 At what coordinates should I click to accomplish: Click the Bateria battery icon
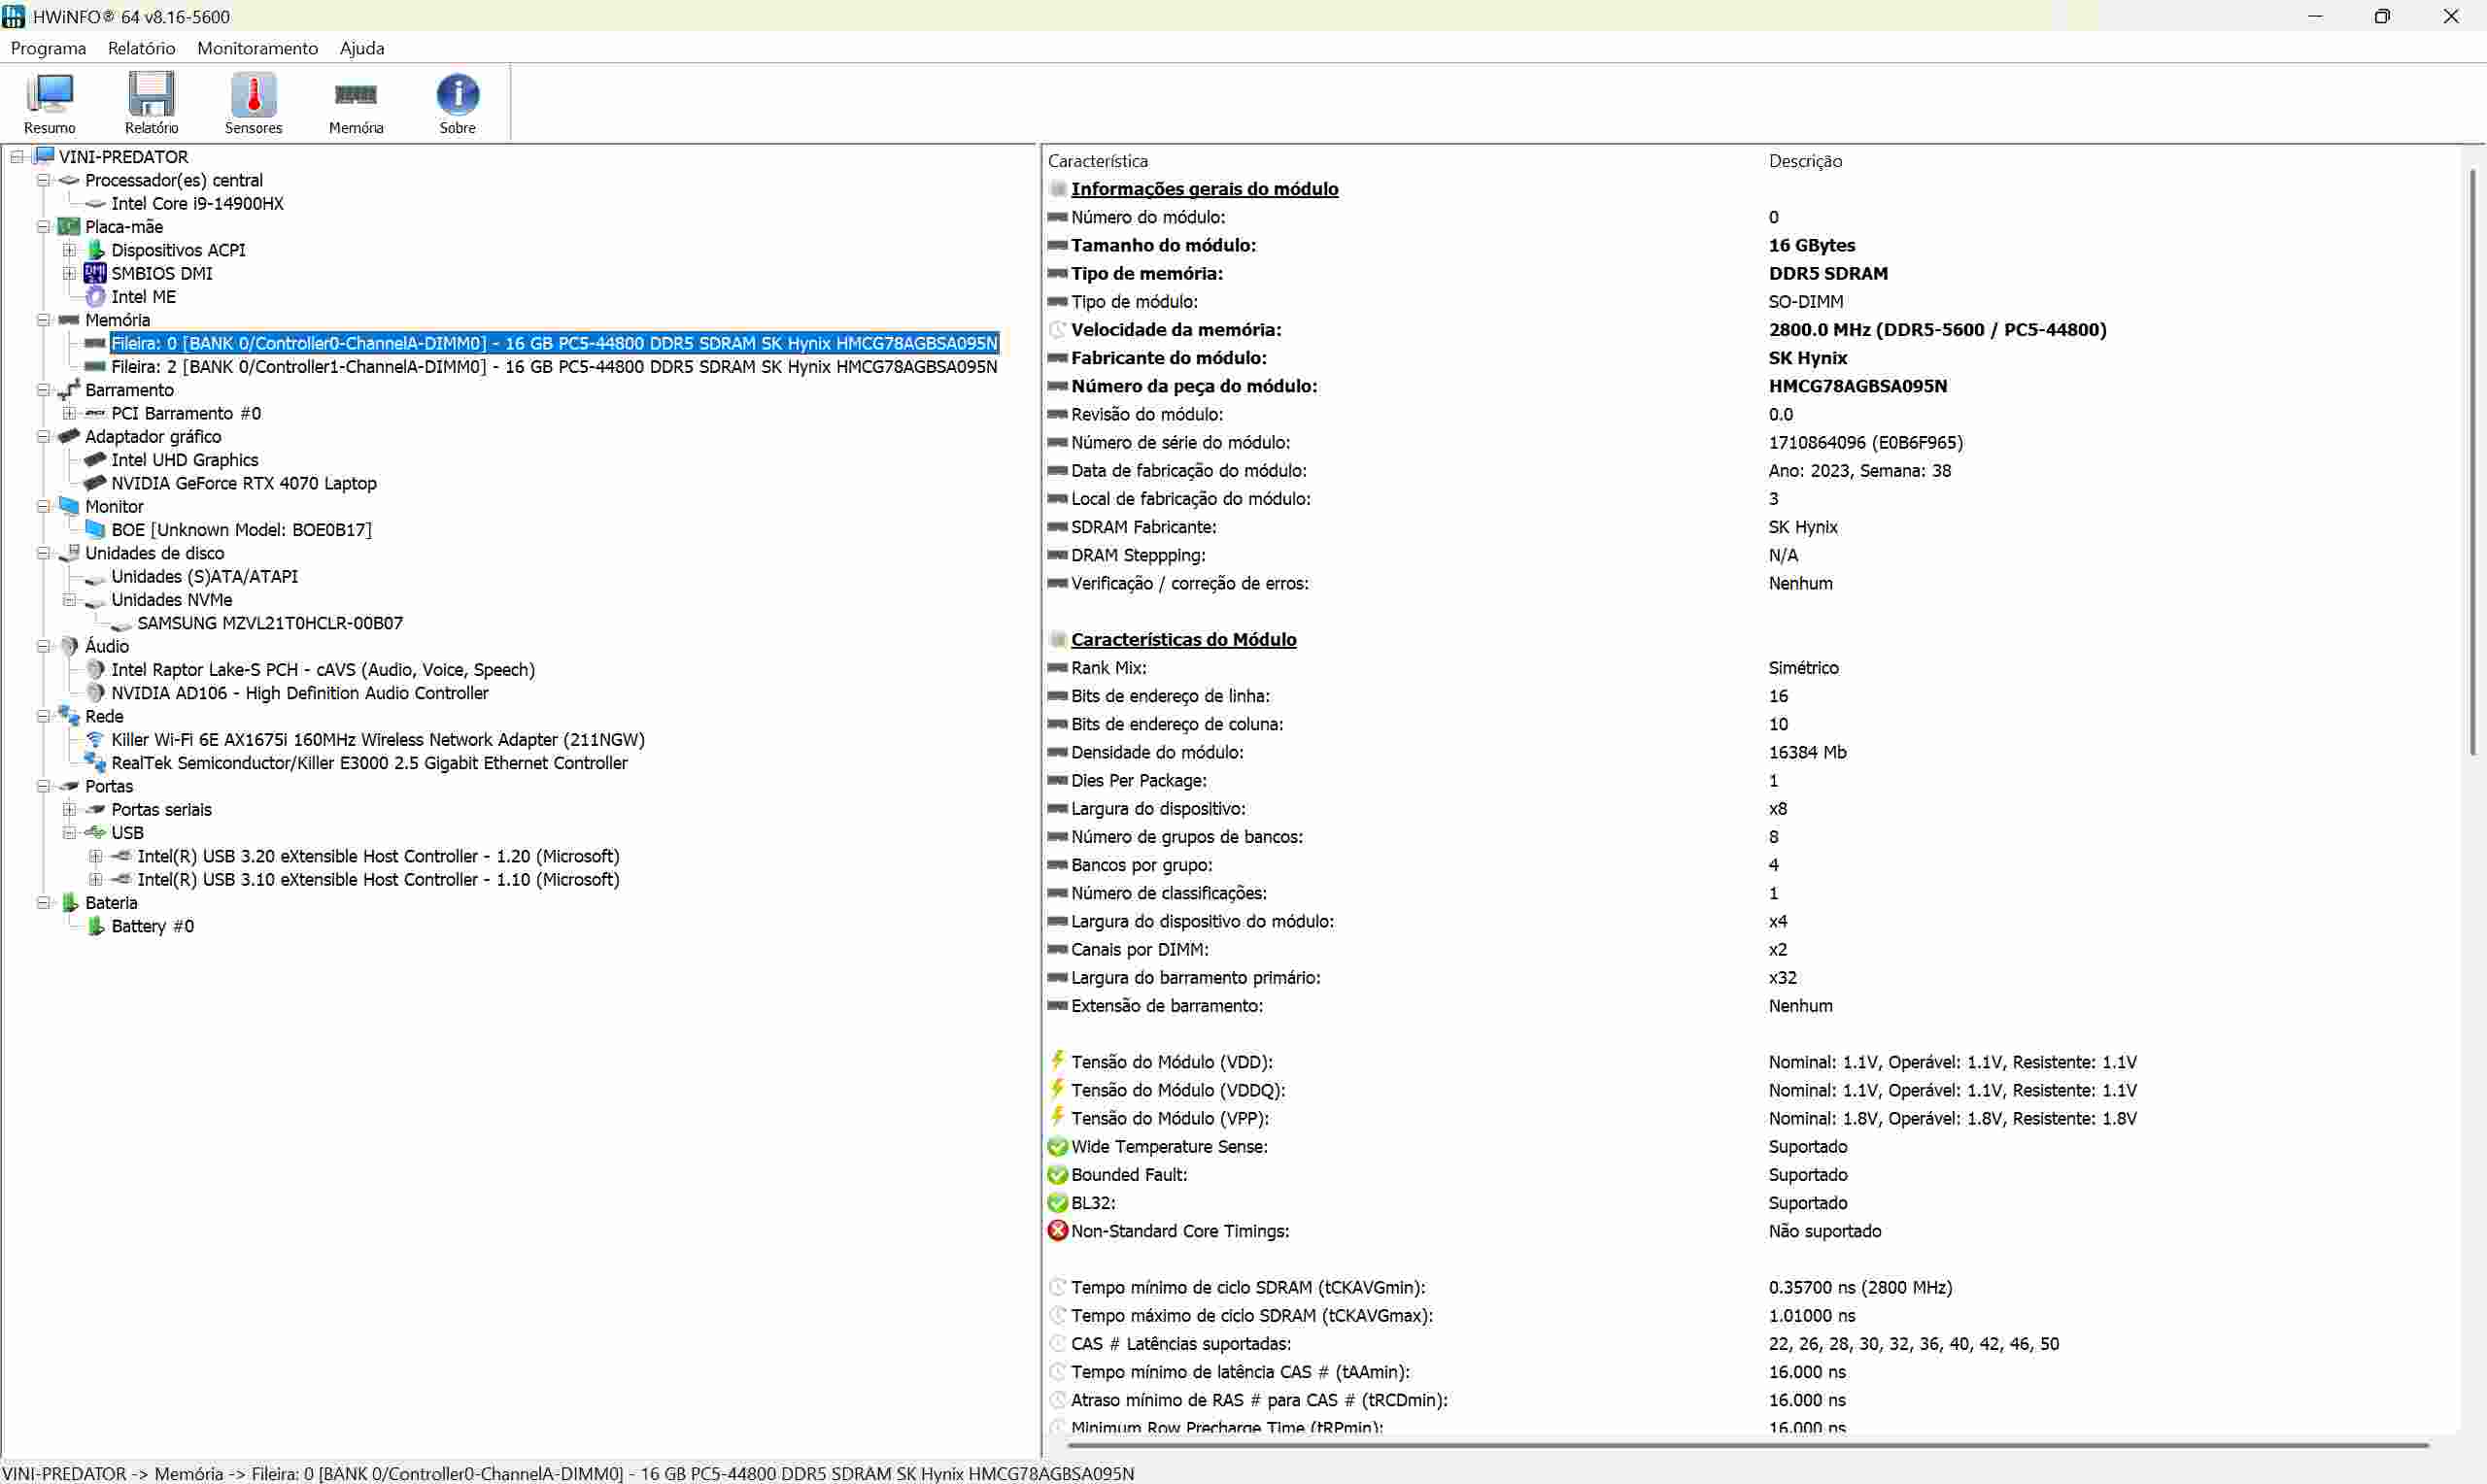pos(69,902)
